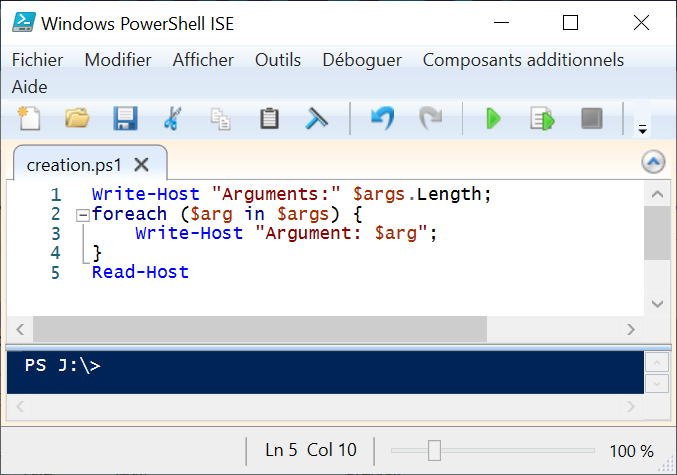Click line number 1 in the gutter
The width and height of the screenshot is (677, 475).
click(x=56, y=195)
